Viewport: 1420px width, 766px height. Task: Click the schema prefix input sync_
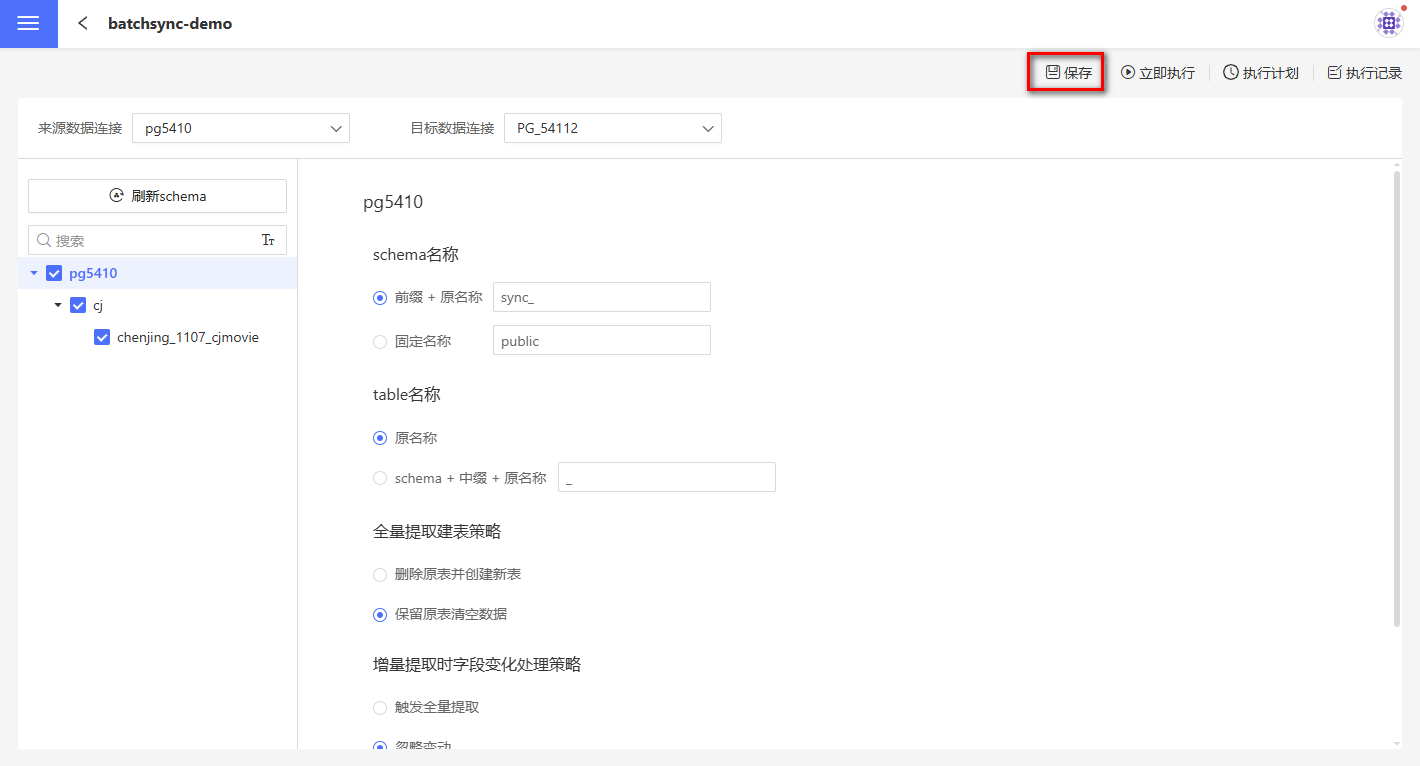tap(601, 297)
